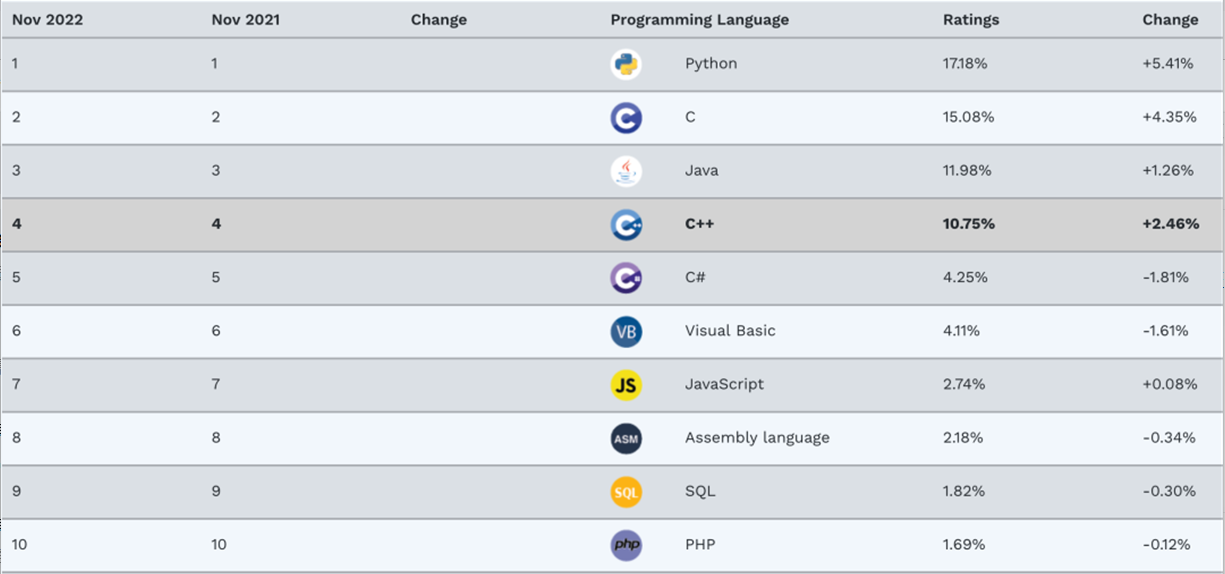Screen dimensions: 1225x574
Task: Click the yellow JavaScript JS icon
Action: [626, 385]
